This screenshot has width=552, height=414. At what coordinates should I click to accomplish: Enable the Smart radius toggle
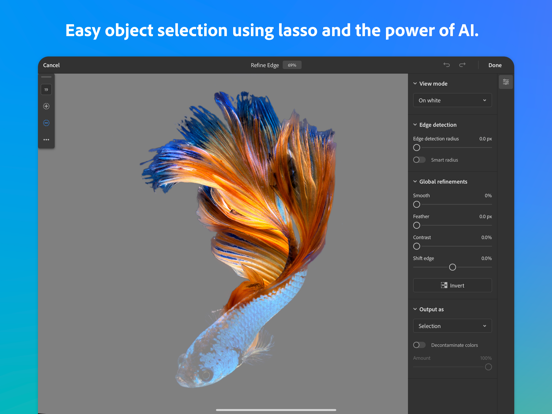(x=419, y=160)
